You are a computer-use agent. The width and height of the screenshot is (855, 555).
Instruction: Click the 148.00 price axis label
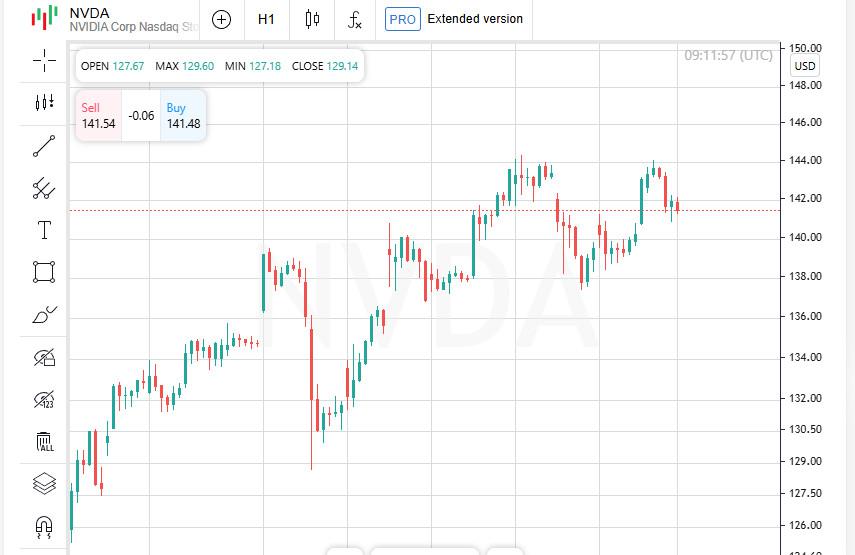805,85
